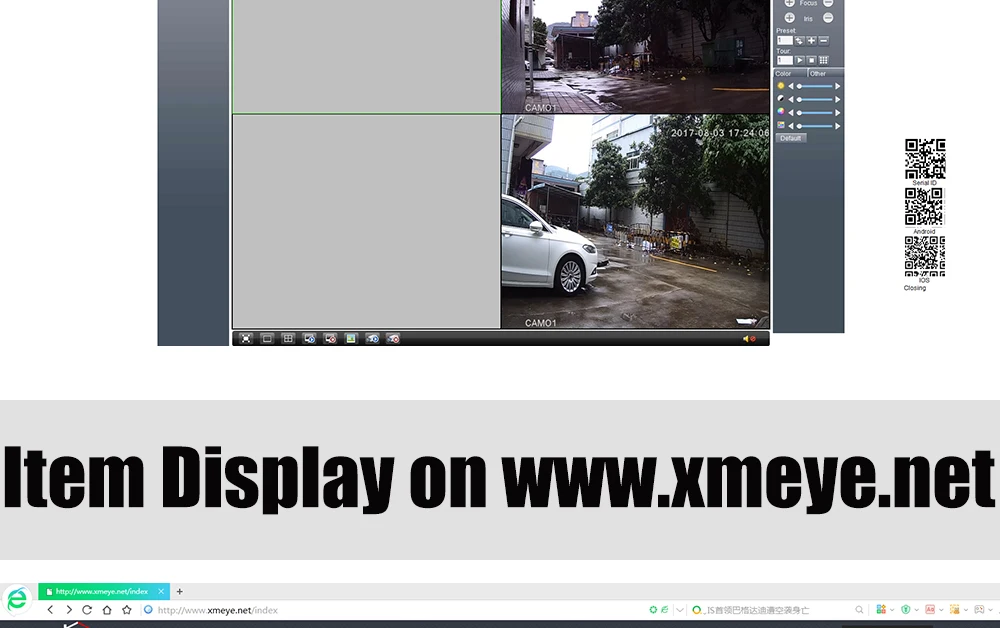Click the browser search box
The height and width of the screenshot is (628, 1000).
pyautogui.click(x=778, y=610)
